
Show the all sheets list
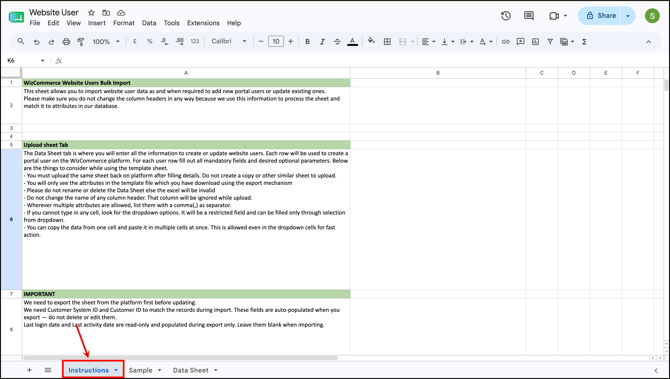coord(48,370)
